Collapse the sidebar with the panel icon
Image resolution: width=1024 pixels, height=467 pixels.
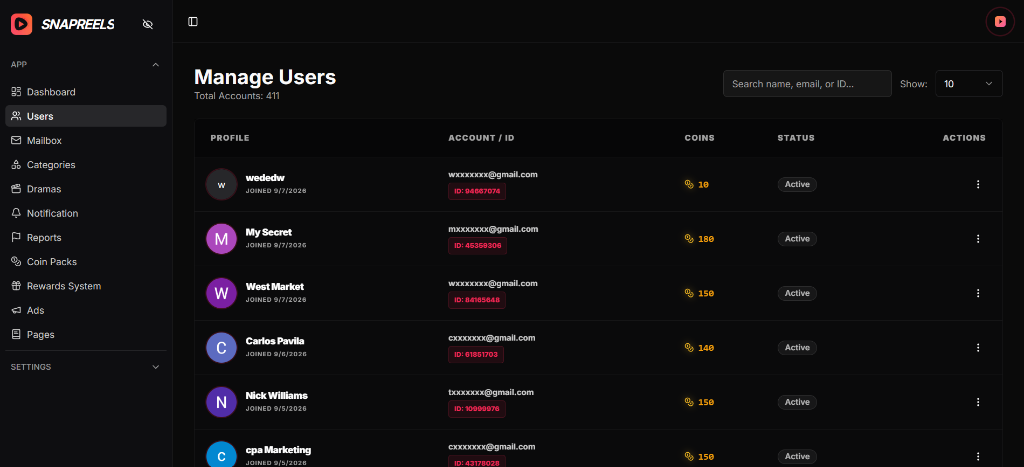click(193, 22)
